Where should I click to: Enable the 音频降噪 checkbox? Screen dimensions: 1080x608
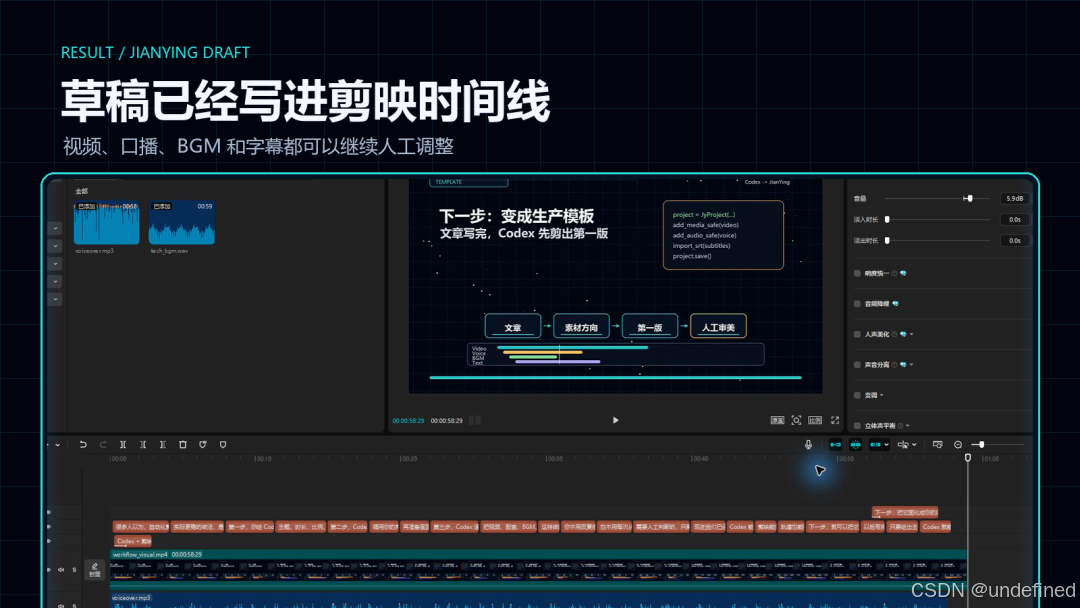pos(857,304)
